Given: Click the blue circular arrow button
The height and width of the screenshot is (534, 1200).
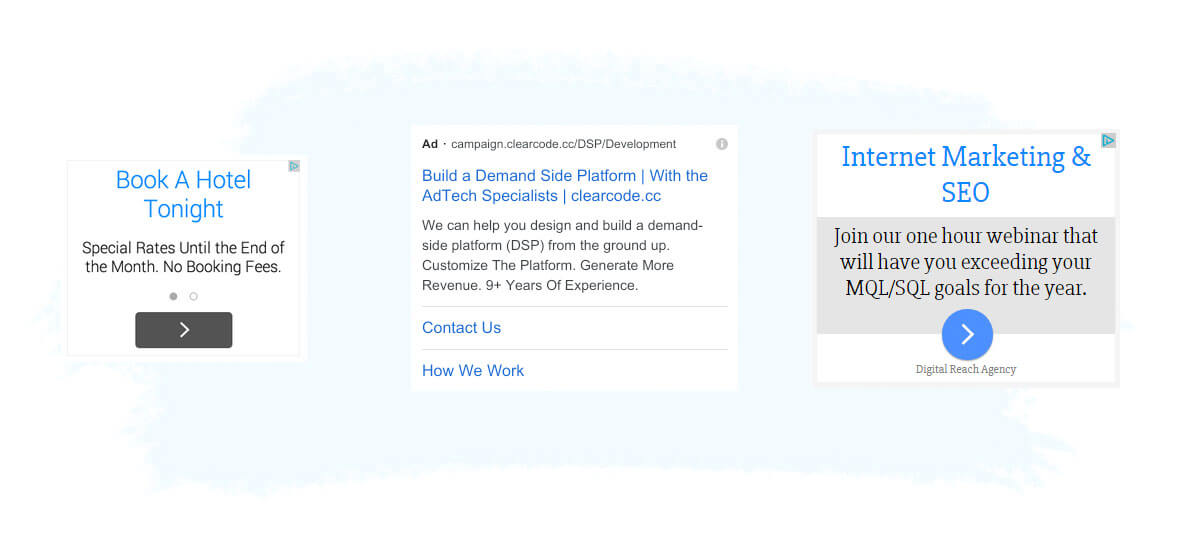Looking at the screenshot, I should tap(967, 334).
